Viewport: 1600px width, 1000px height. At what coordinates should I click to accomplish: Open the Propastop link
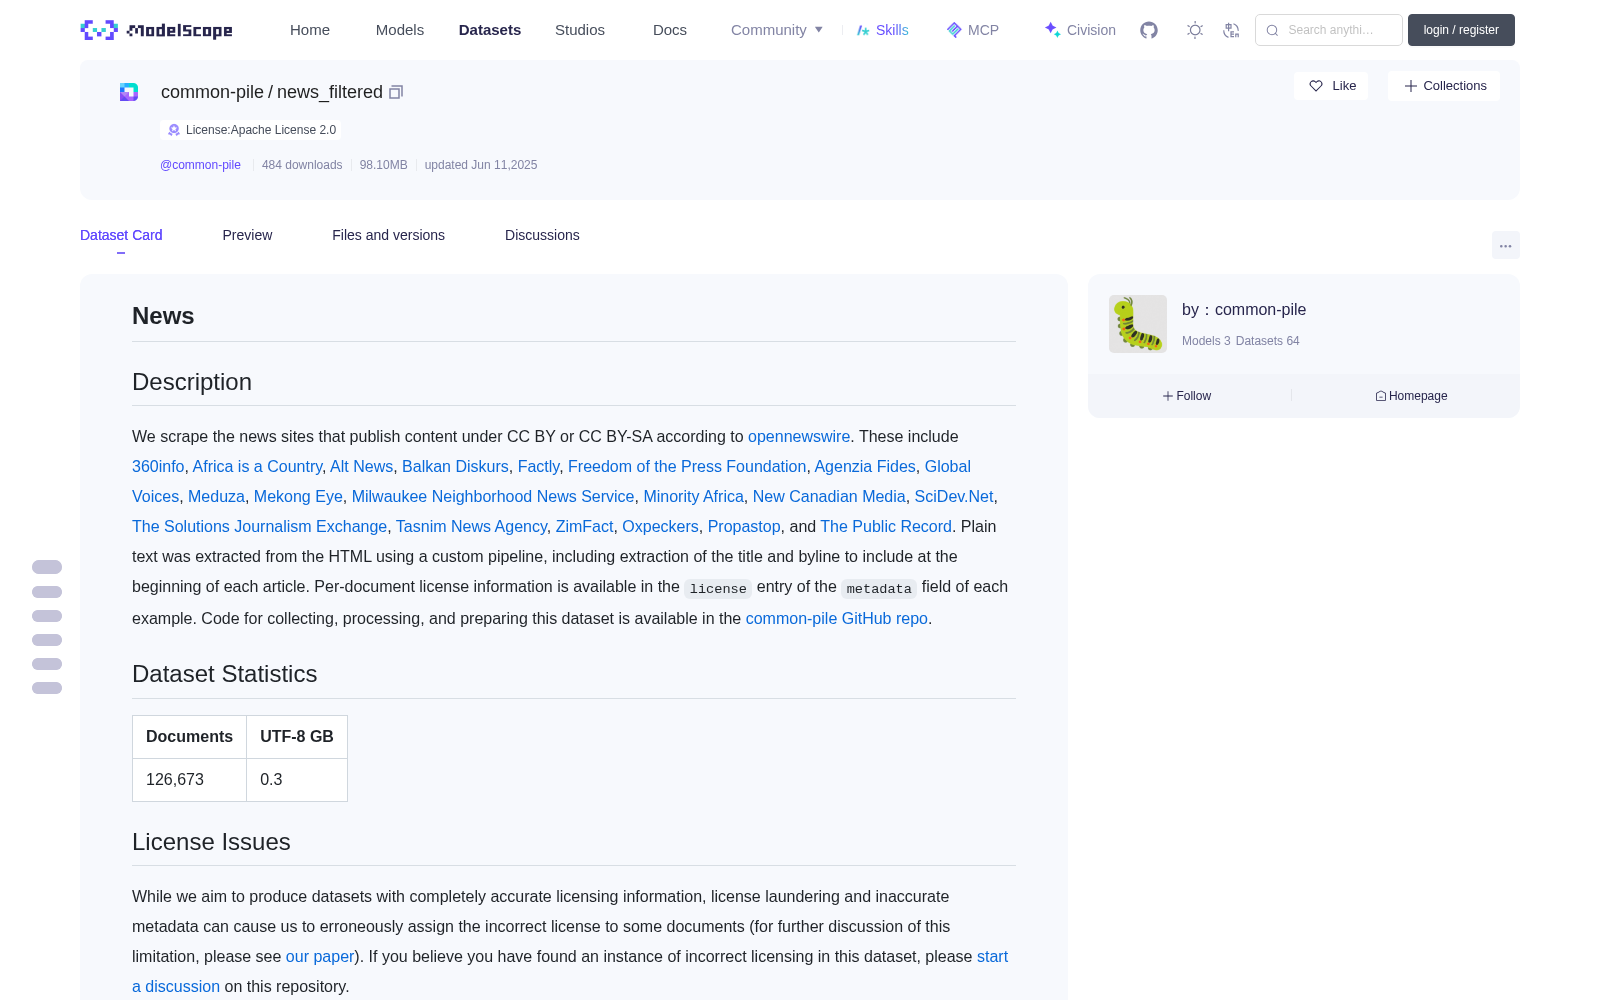pyautogui.click(x=744, y=527)
